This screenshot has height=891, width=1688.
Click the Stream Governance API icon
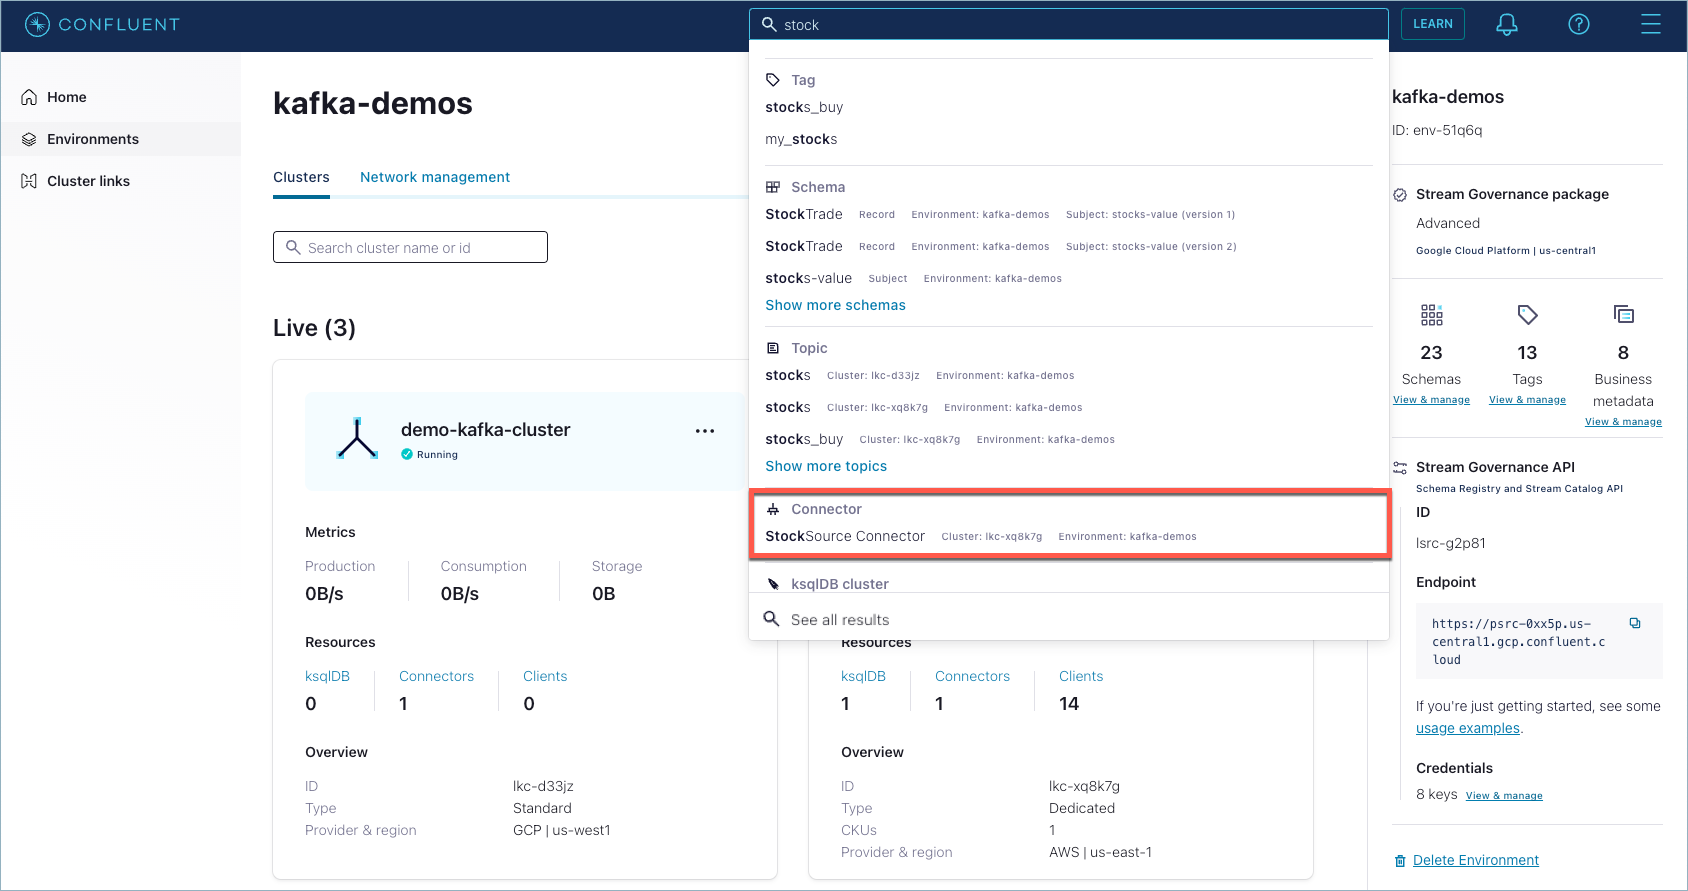(x=1400, y=467)
